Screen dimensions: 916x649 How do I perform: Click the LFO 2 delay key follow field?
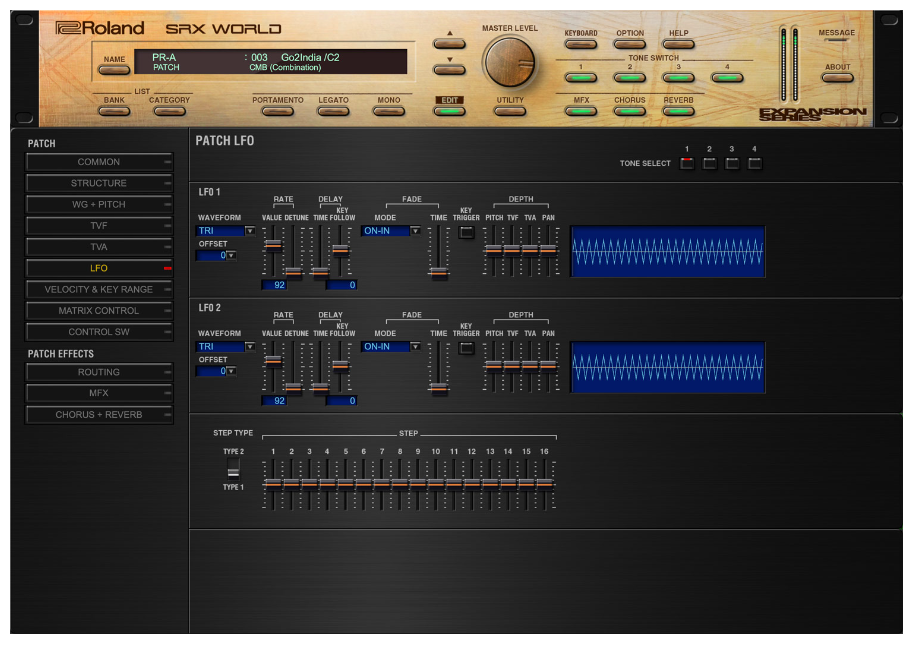click(x=341, y=401)
